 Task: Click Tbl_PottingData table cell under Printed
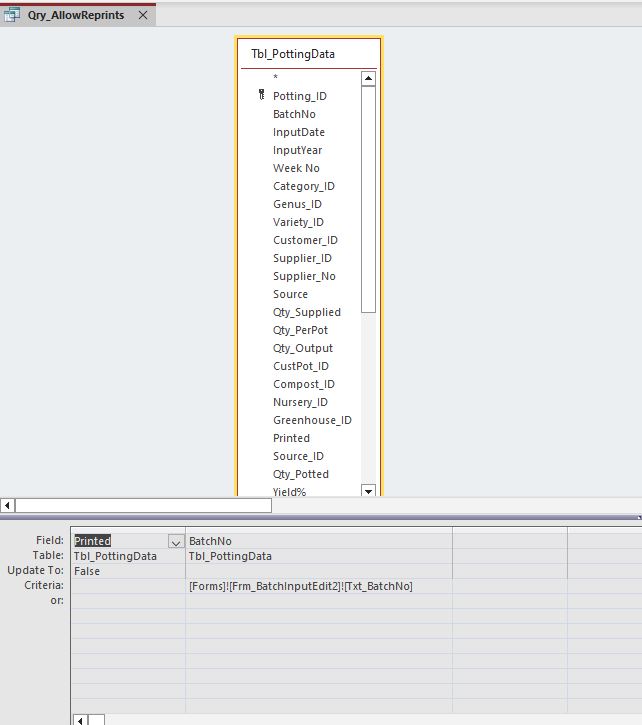(128, 556)
